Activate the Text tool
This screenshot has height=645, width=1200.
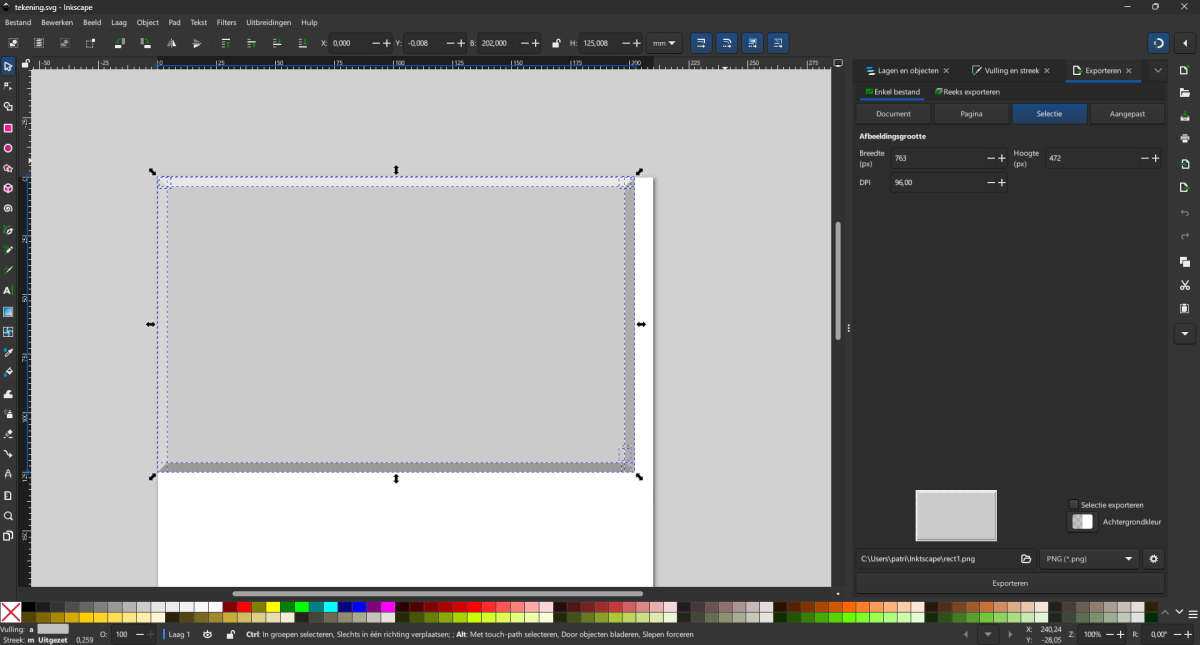8,291
